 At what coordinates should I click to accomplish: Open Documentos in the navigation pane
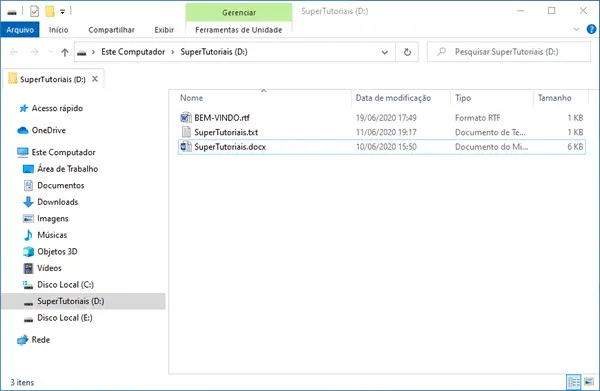[60, 186]
